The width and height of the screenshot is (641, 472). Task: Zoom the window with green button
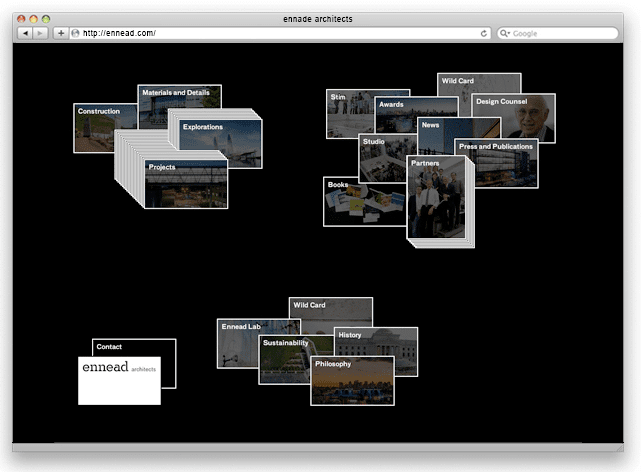(46, 19)
